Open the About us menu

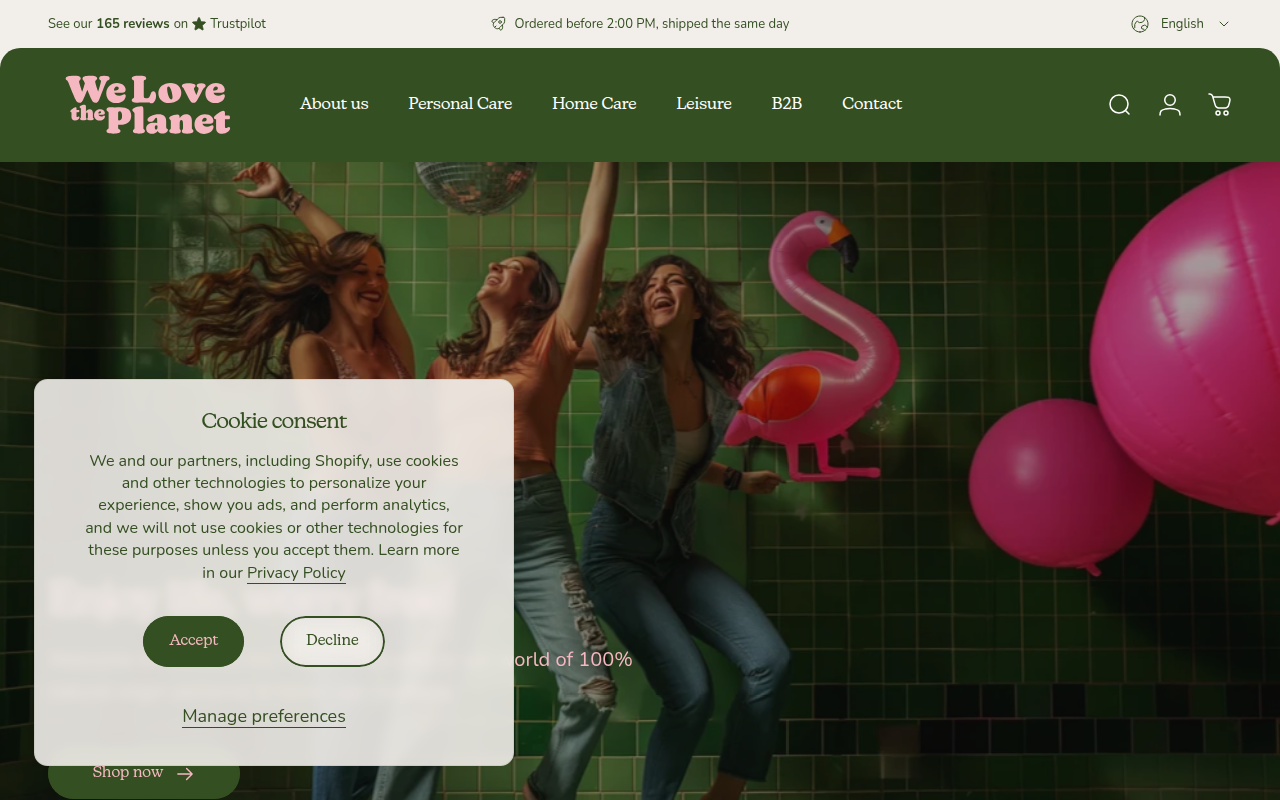(x=334, y=104)
